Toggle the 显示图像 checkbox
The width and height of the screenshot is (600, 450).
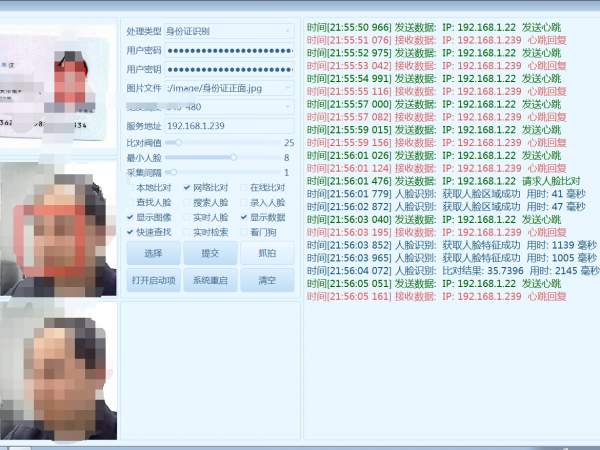(x=129, y=217)
